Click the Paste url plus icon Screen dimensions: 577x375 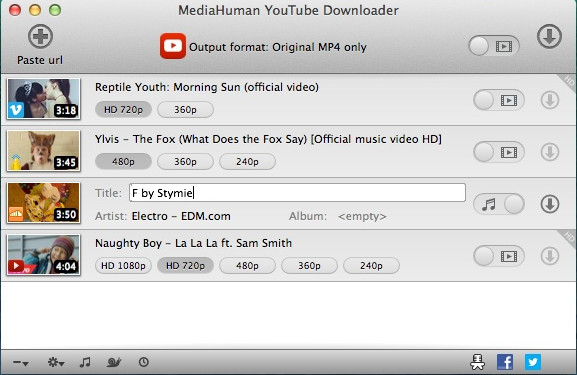pos(40,36)
